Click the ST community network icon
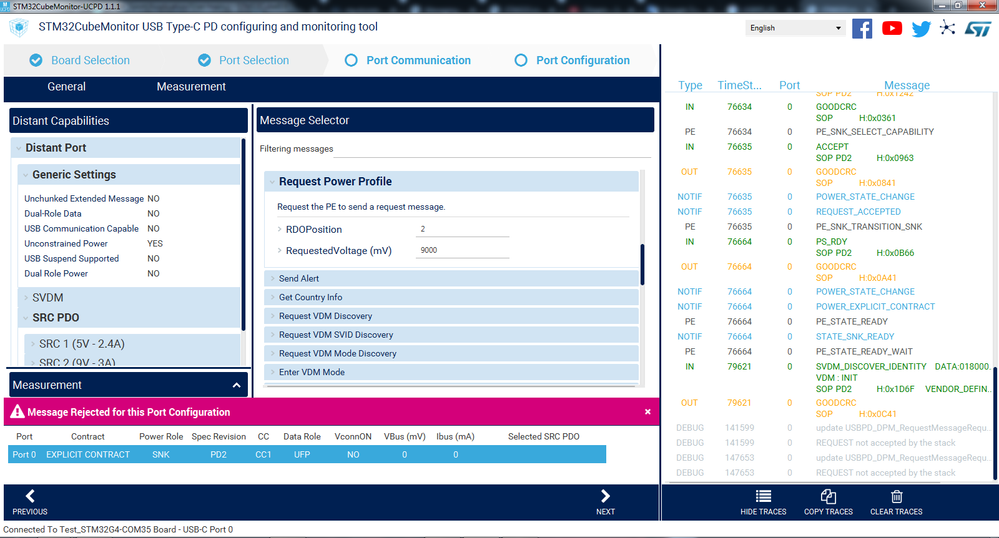 (947, 27)
